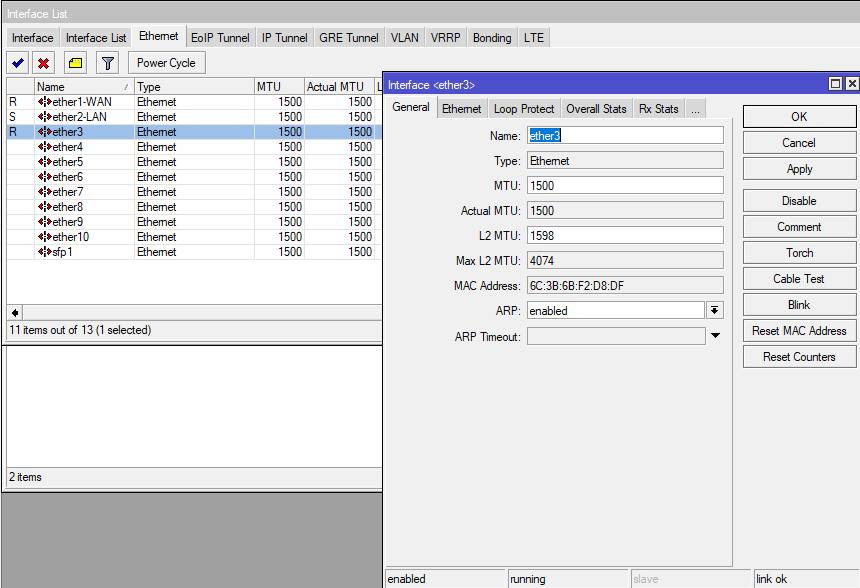Open the Loop Protect tab
Image resolution: width=860 pixels, height=588 pixels.
point(524,109)
